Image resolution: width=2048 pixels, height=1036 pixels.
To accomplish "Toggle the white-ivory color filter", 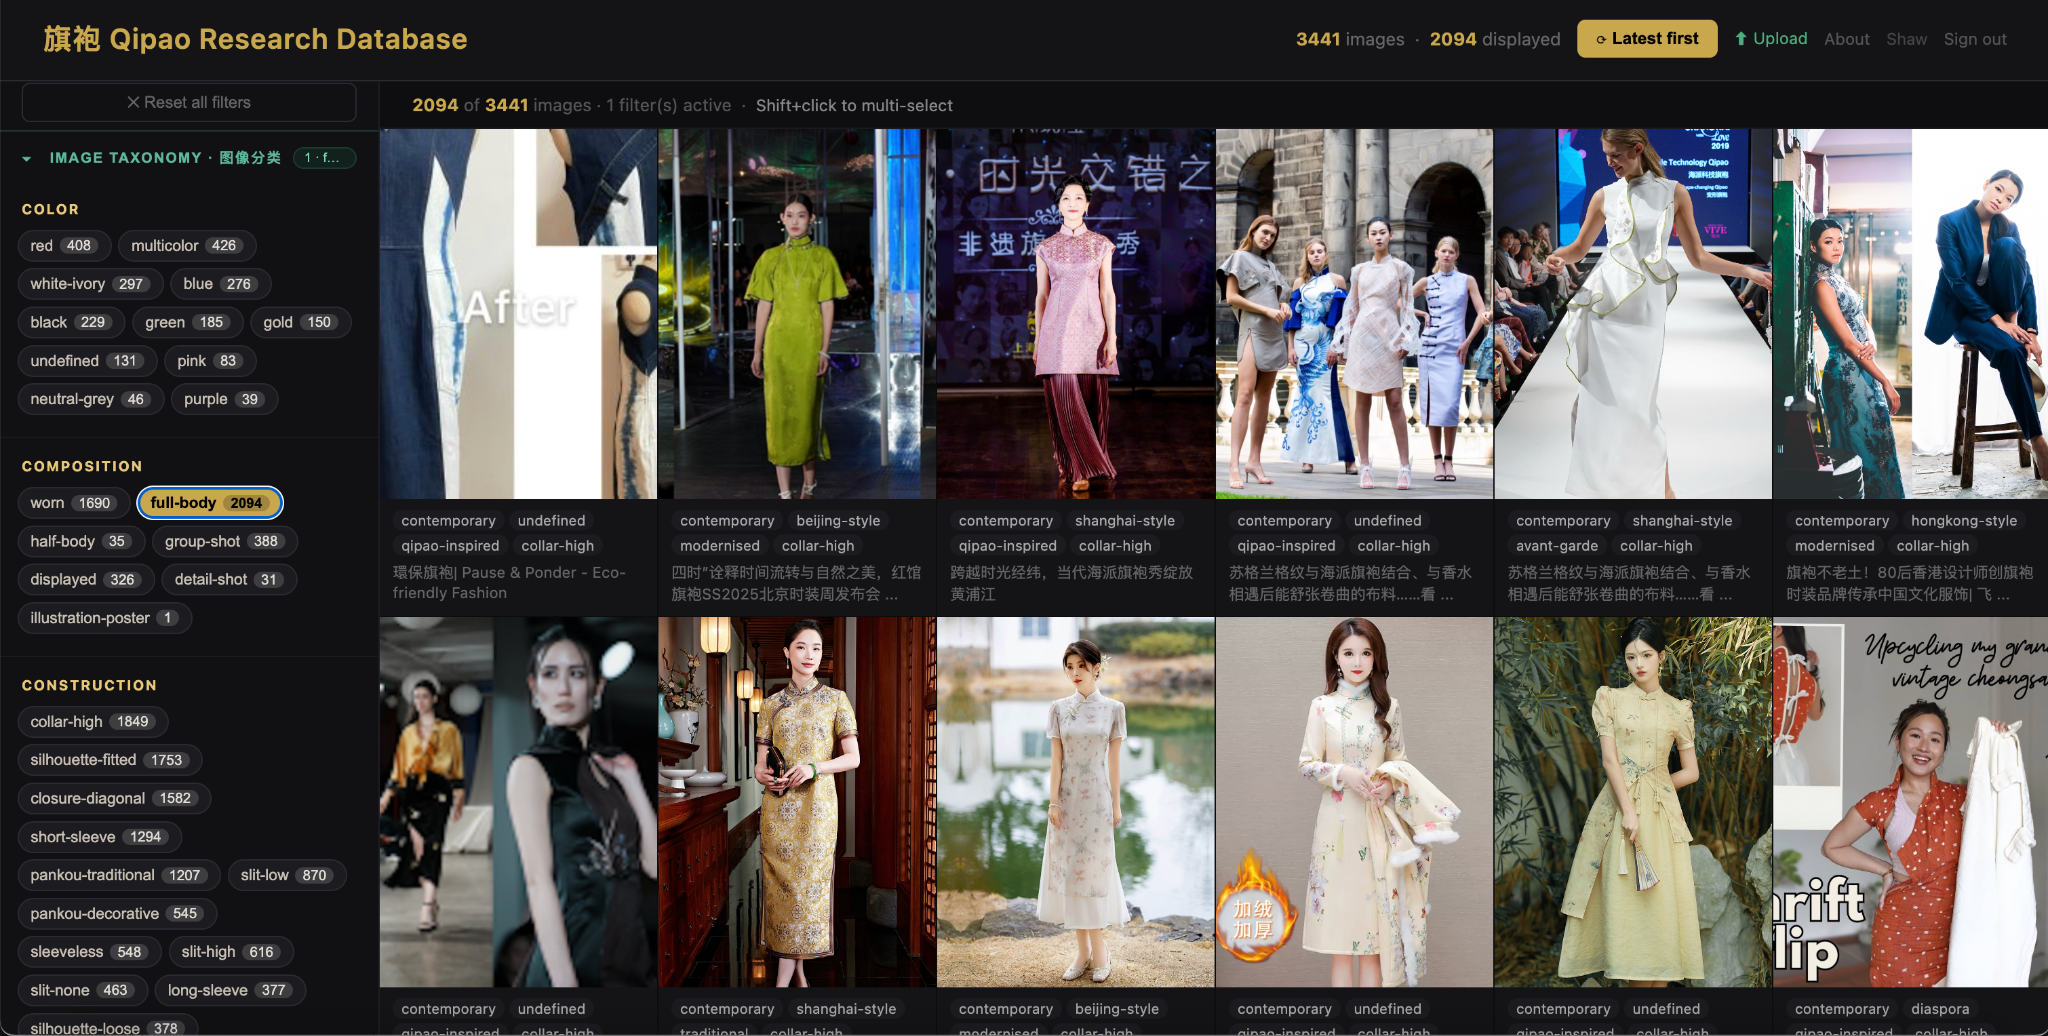I will (90, 284).
